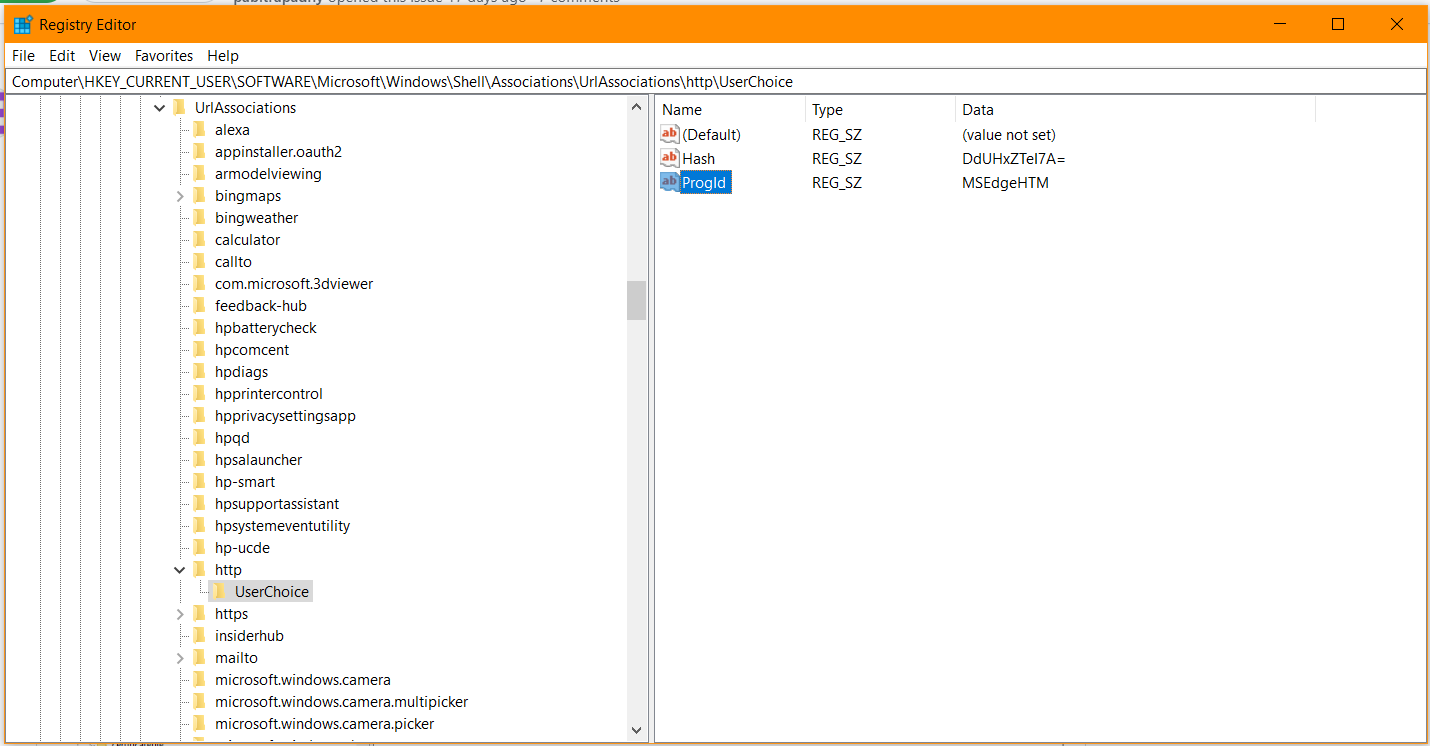Expand the mailto key

[180, 657]
